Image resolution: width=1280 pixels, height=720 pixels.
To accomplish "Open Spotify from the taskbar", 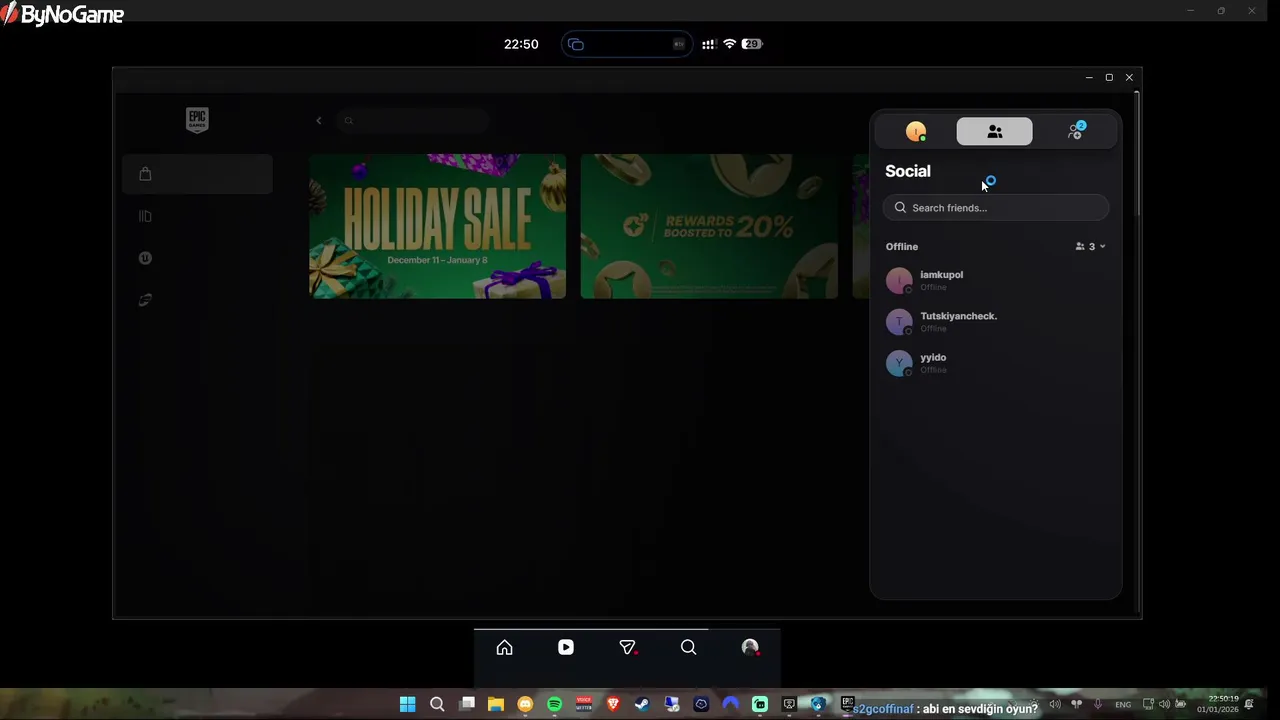I will click(x=555, y=705).
